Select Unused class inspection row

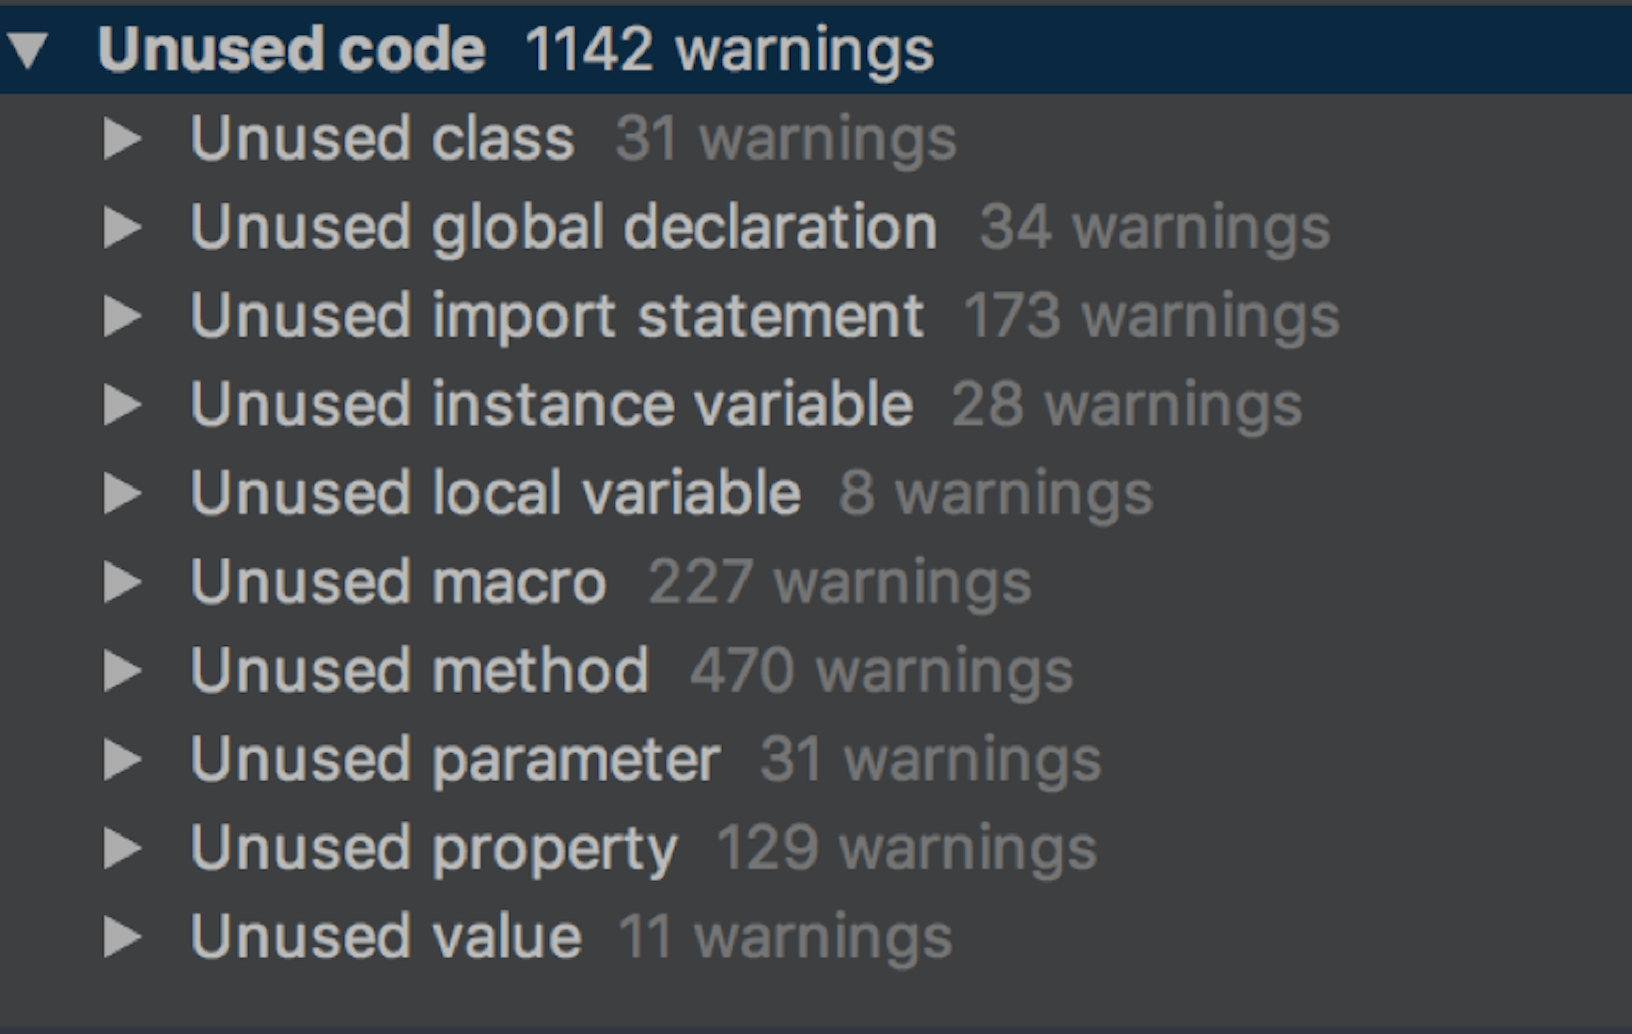382,139
